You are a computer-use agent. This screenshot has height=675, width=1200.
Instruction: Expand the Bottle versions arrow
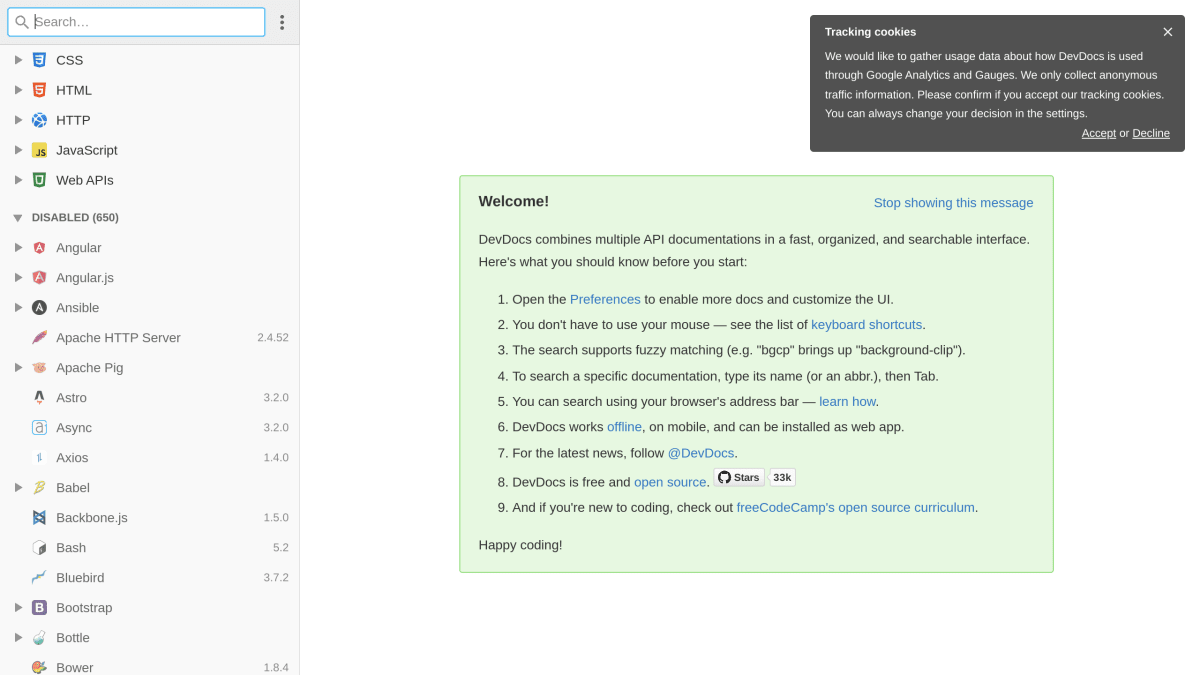(x=18, y=638)
